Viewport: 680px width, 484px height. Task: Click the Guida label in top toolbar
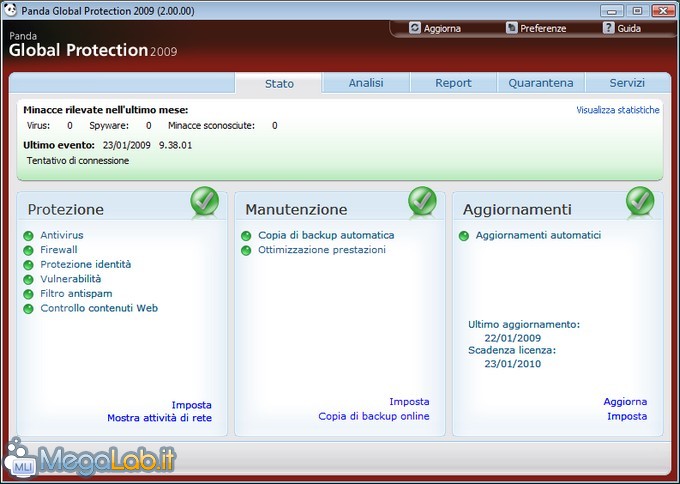(629, 29)
